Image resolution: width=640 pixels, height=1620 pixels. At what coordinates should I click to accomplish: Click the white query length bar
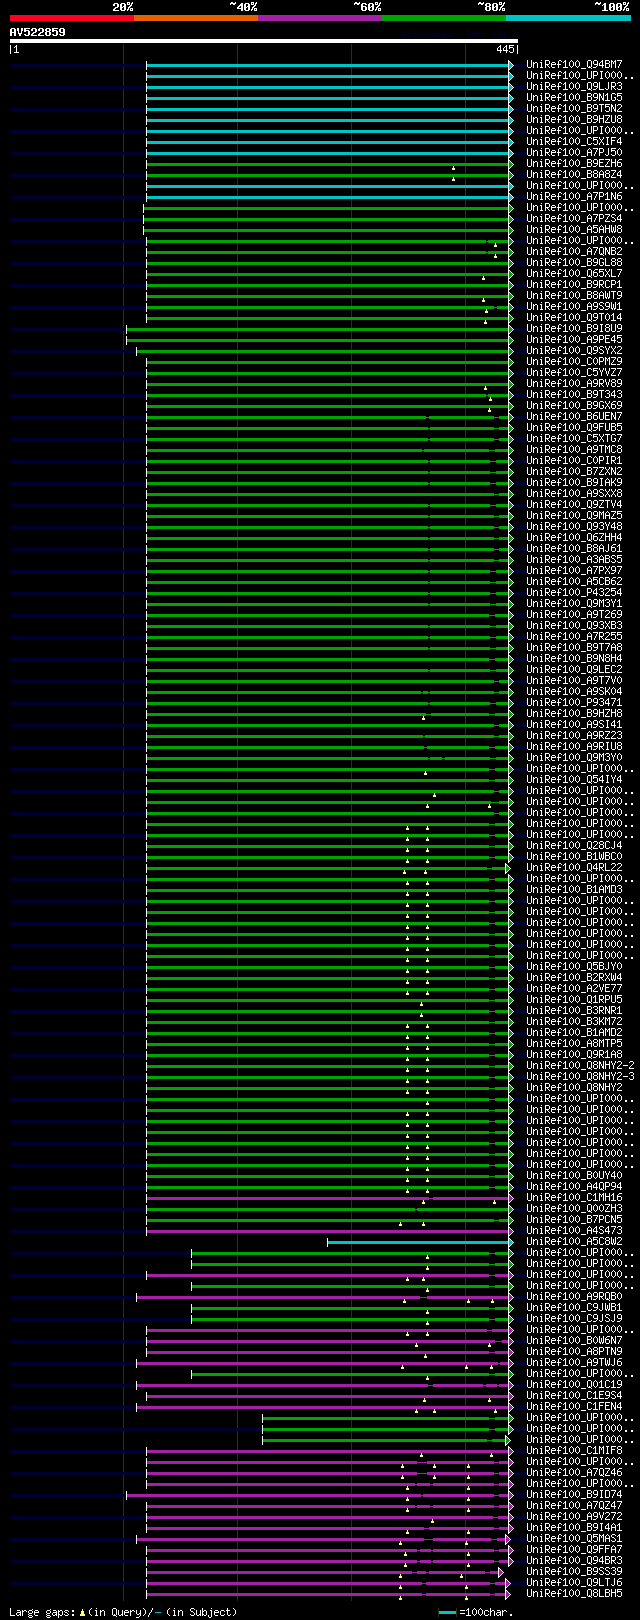264,41
